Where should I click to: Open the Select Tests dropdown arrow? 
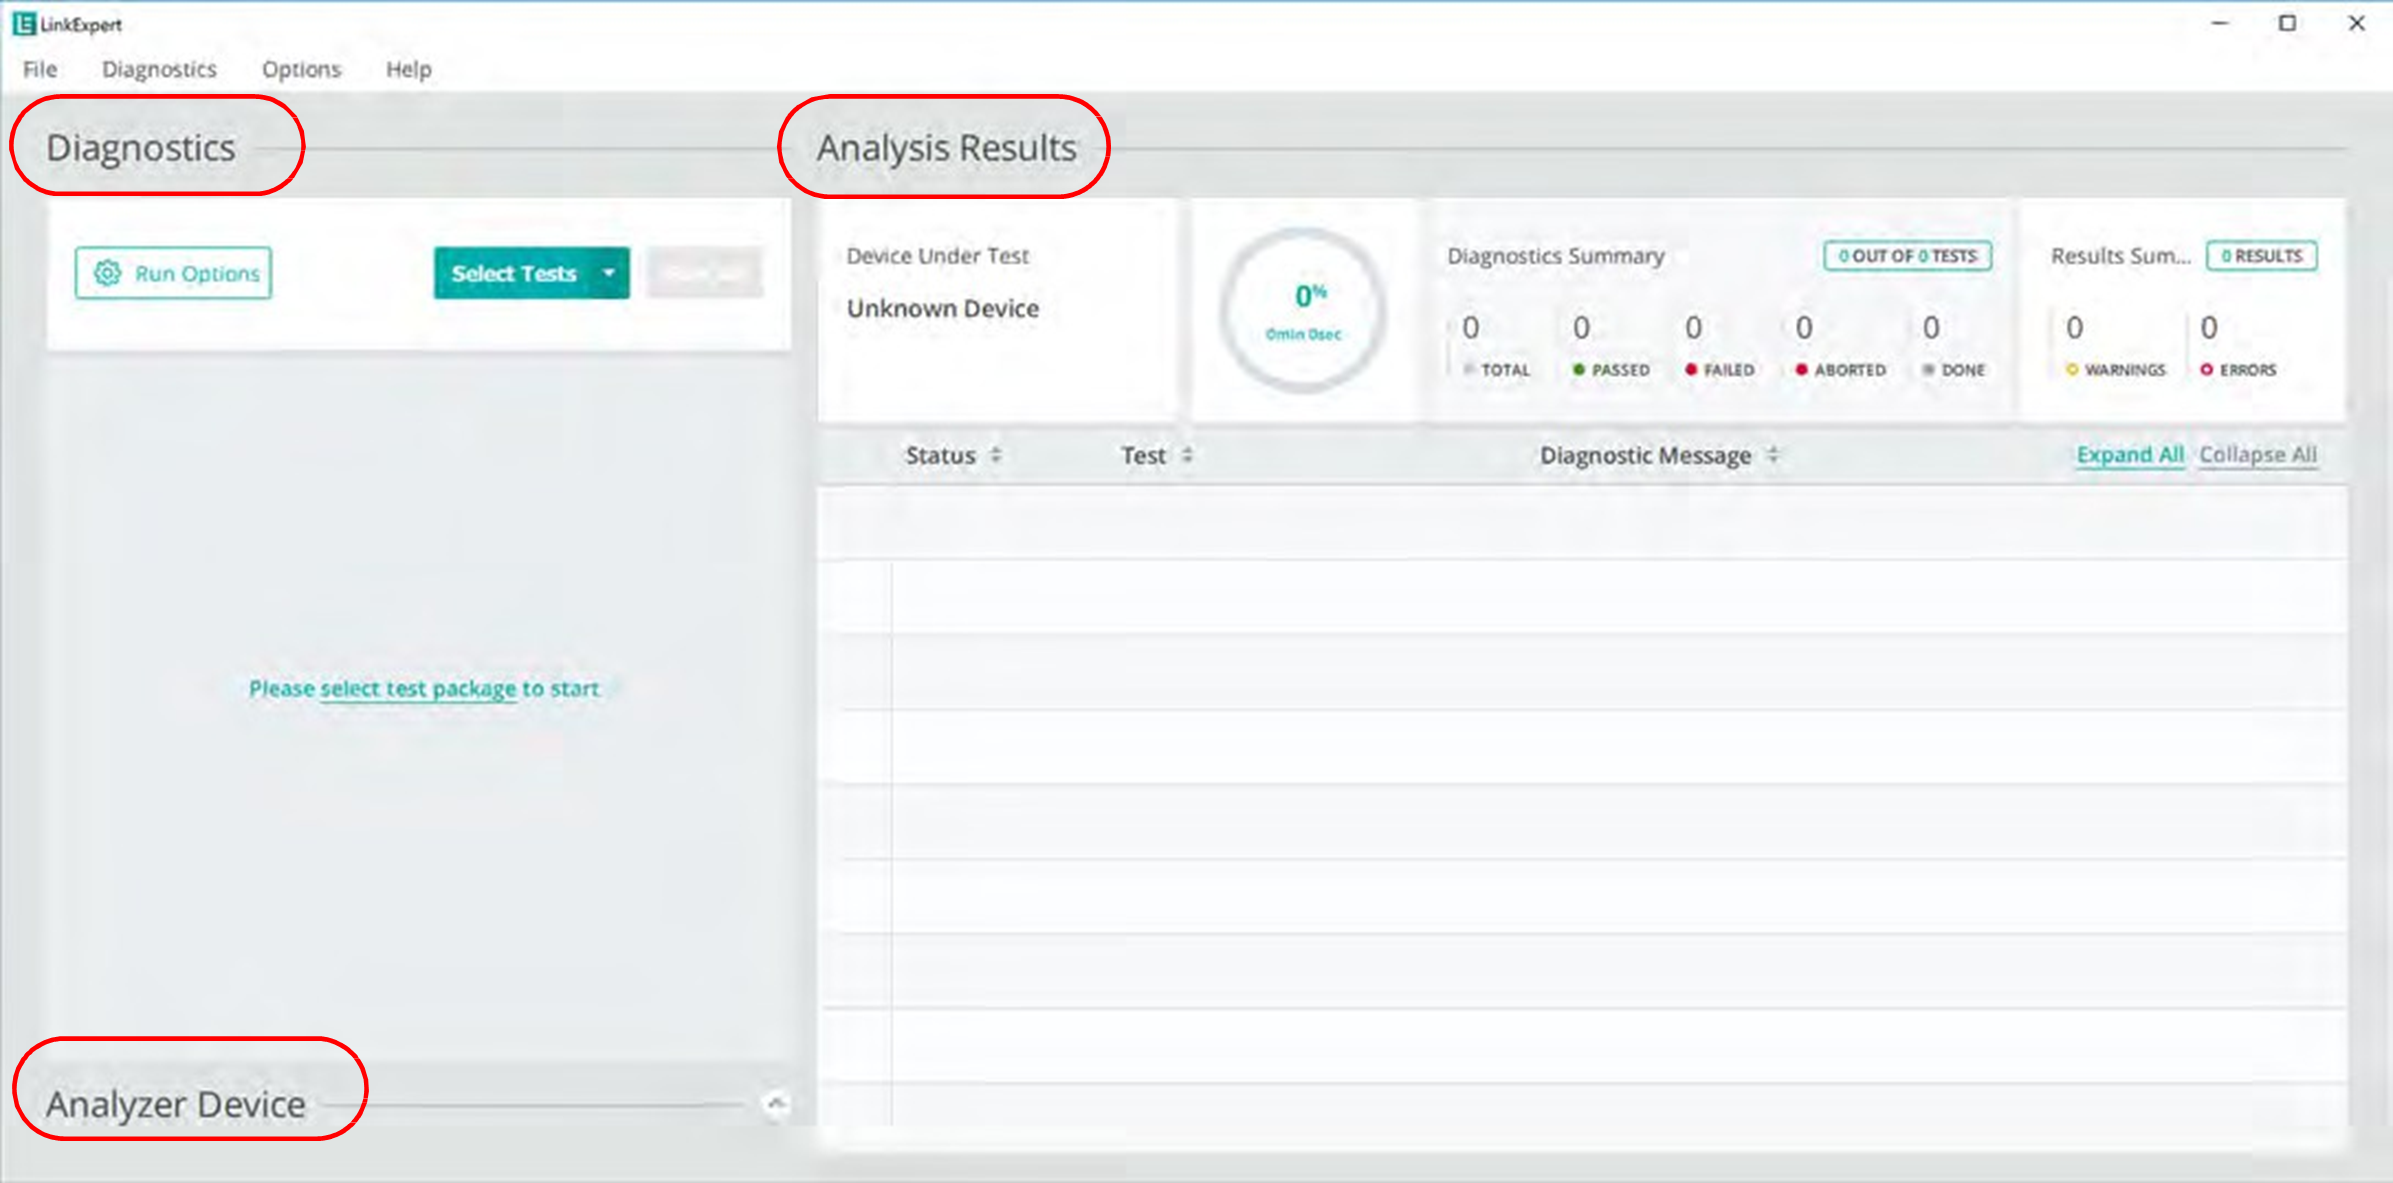coord(609,273)
